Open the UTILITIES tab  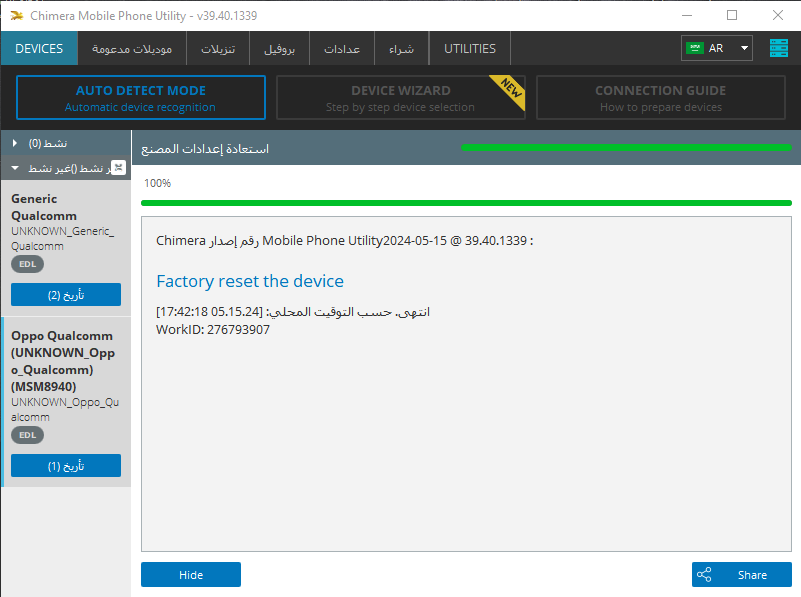(x=470, y=49)
